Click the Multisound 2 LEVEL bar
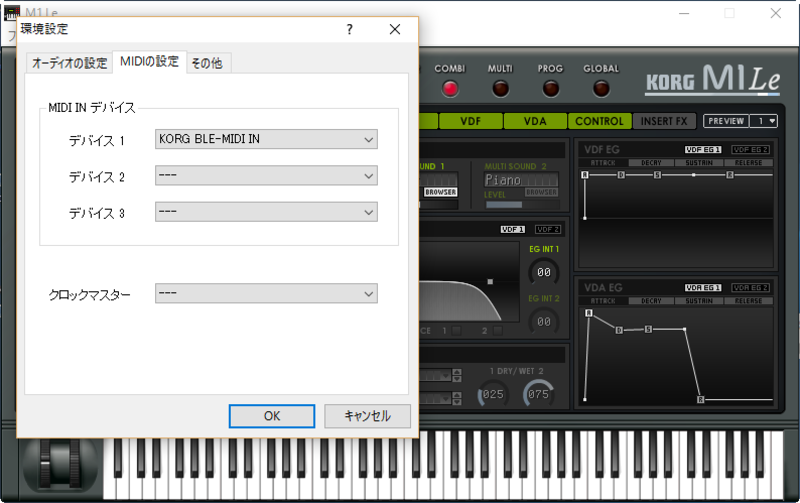 point(521,205)
